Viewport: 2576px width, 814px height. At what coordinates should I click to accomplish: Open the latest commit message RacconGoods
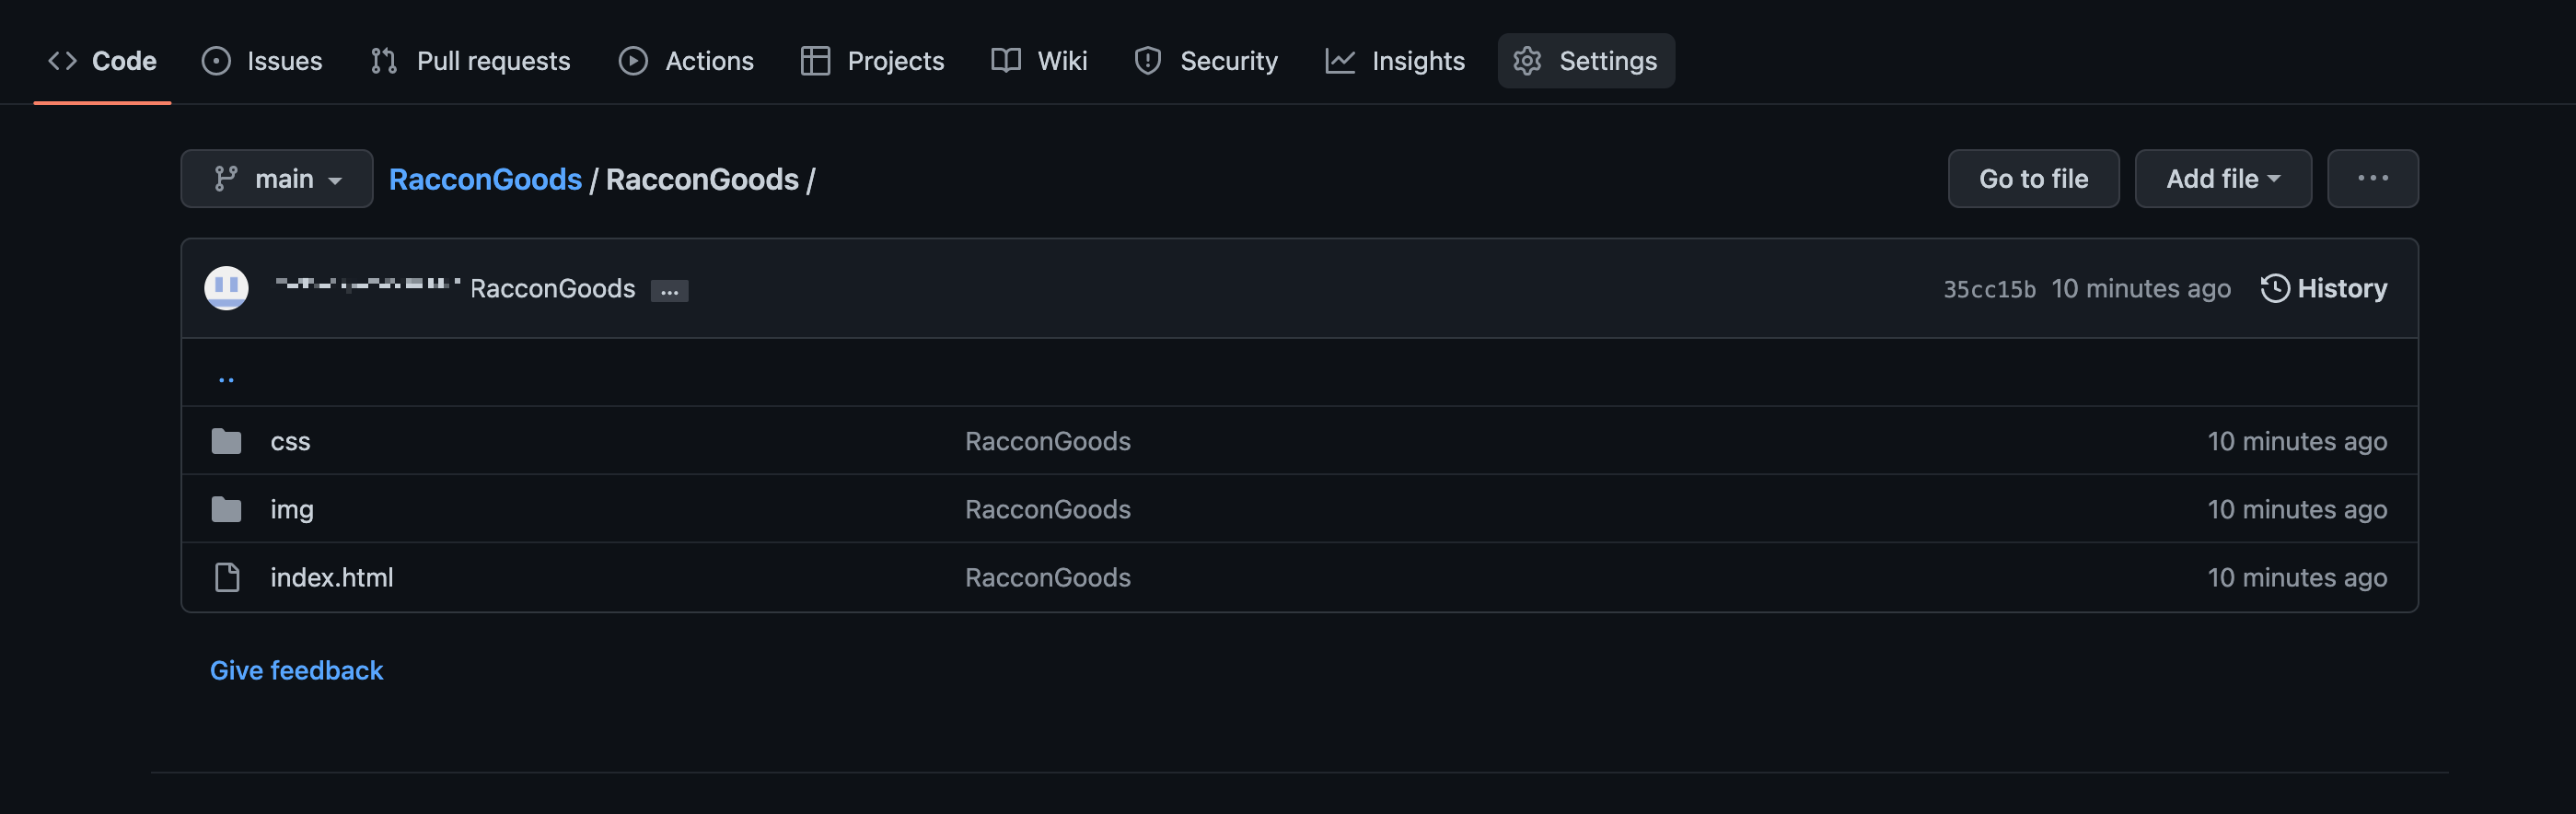pyautogui.click(x=553, y=289)
